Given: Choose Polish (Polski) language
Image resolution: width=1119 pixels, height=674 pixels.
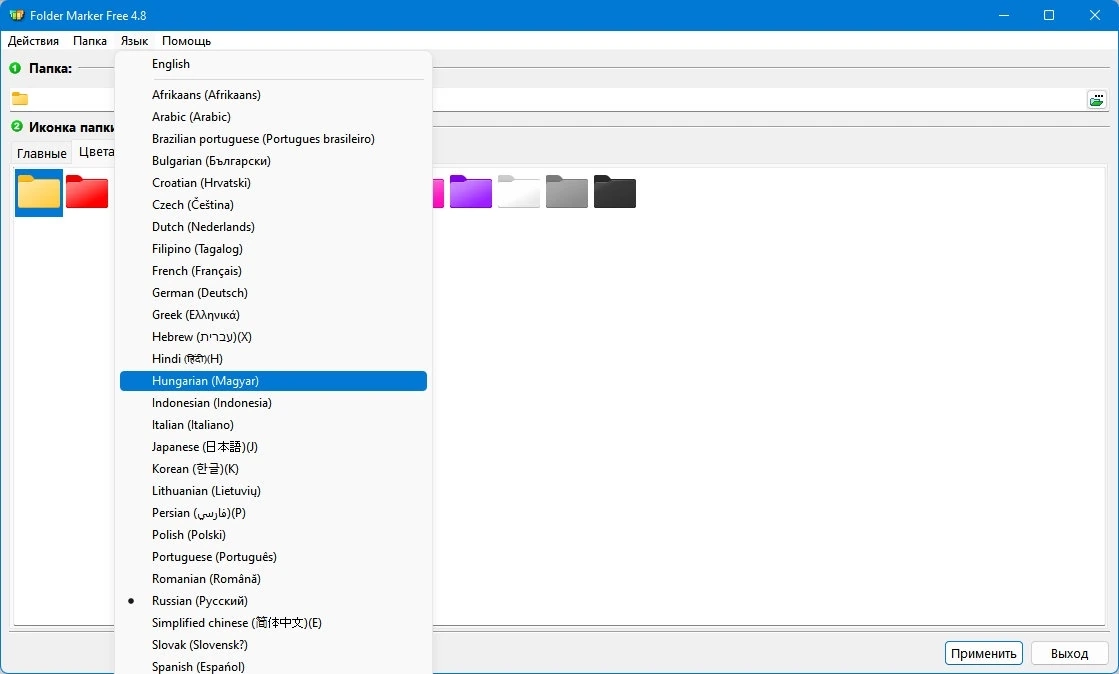Looking at the screenshot, I should coord(273,535).
